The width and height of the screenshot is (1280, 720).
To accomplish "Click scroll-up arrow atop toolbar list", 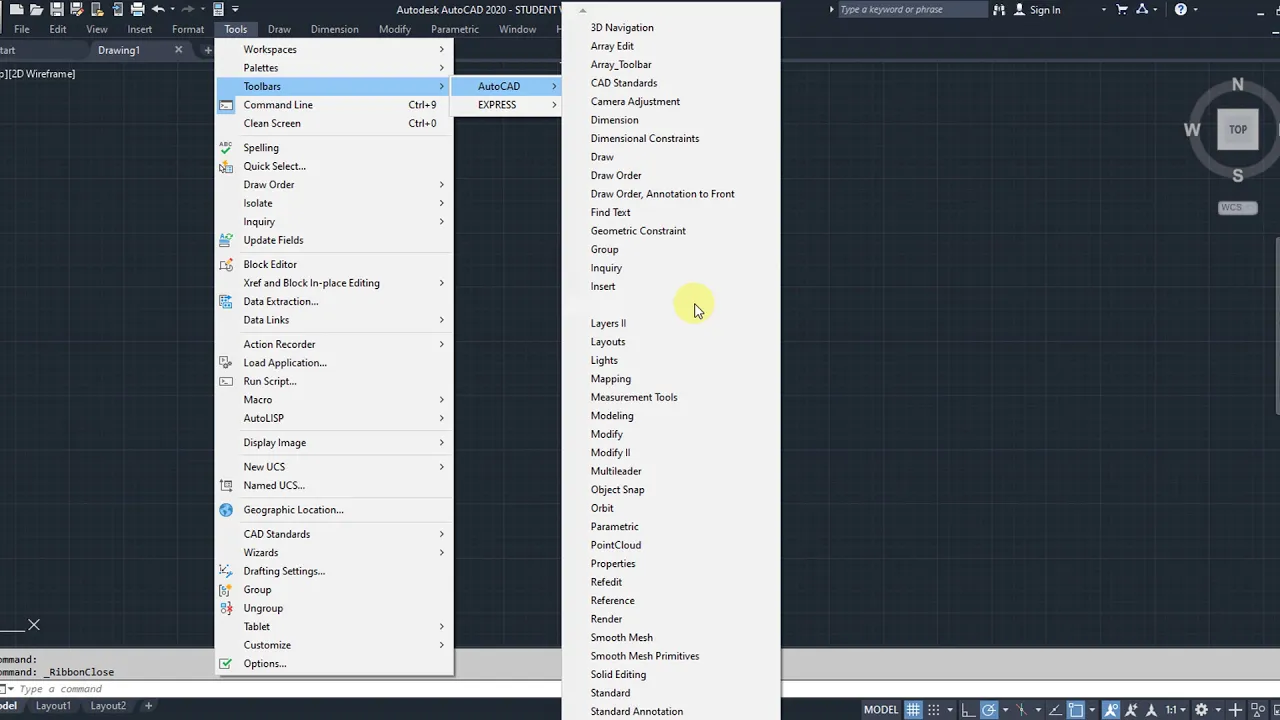I will [x=583, y=11].
